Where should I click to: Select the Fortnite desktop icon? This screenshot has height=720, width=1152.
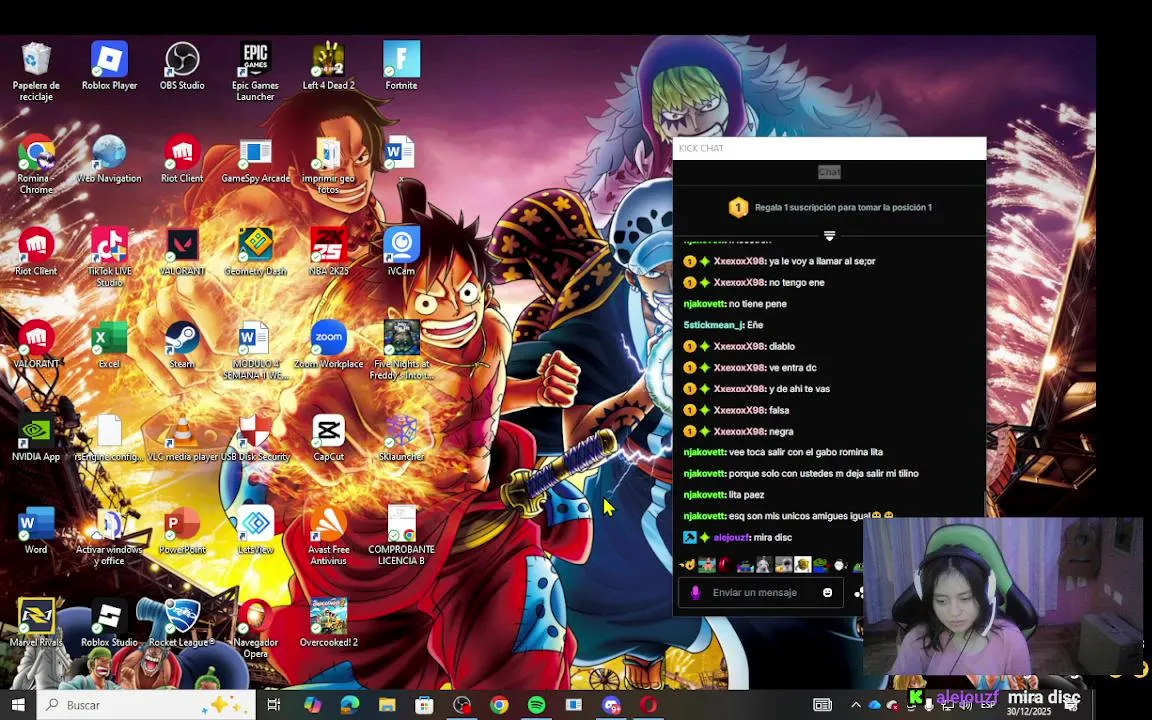pos(401,66)
